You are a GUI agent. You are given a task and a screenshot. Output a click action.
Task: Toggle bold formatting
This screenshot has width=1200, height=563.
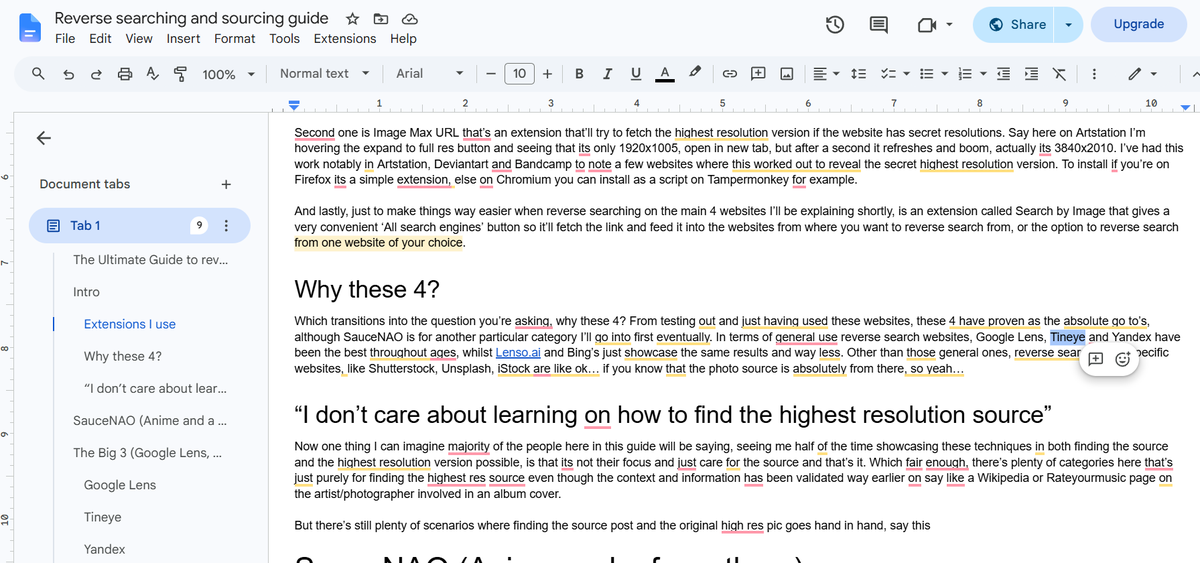point(578,74)
